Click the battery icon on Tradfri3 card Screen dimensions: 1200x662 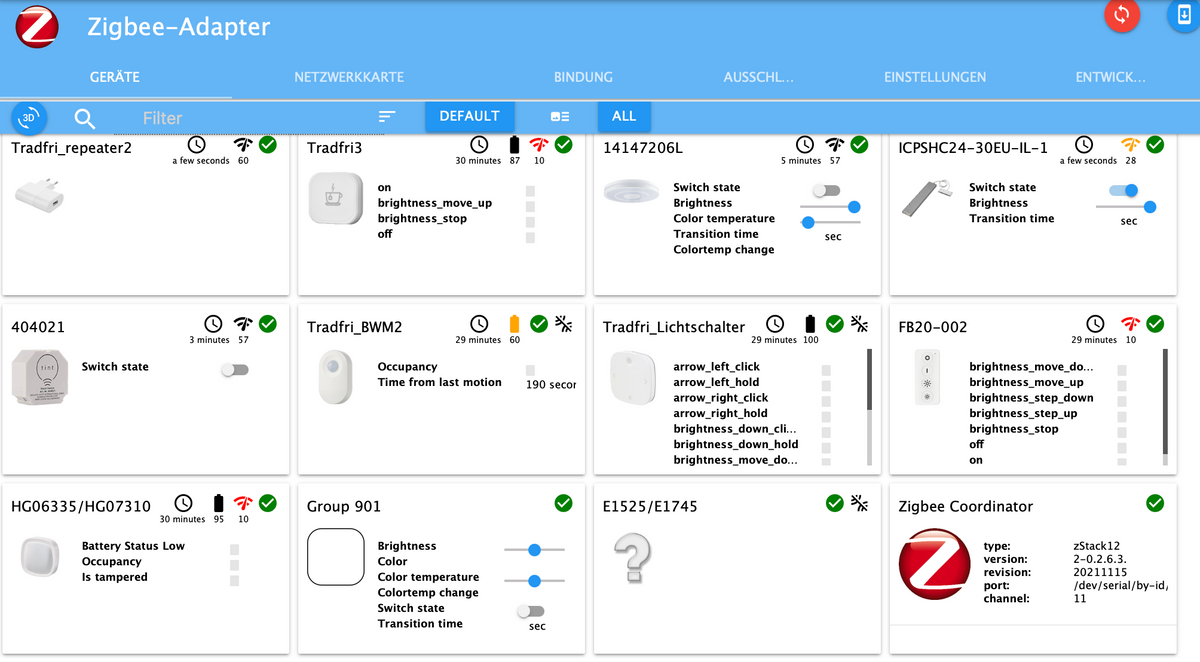coord(515,145)
